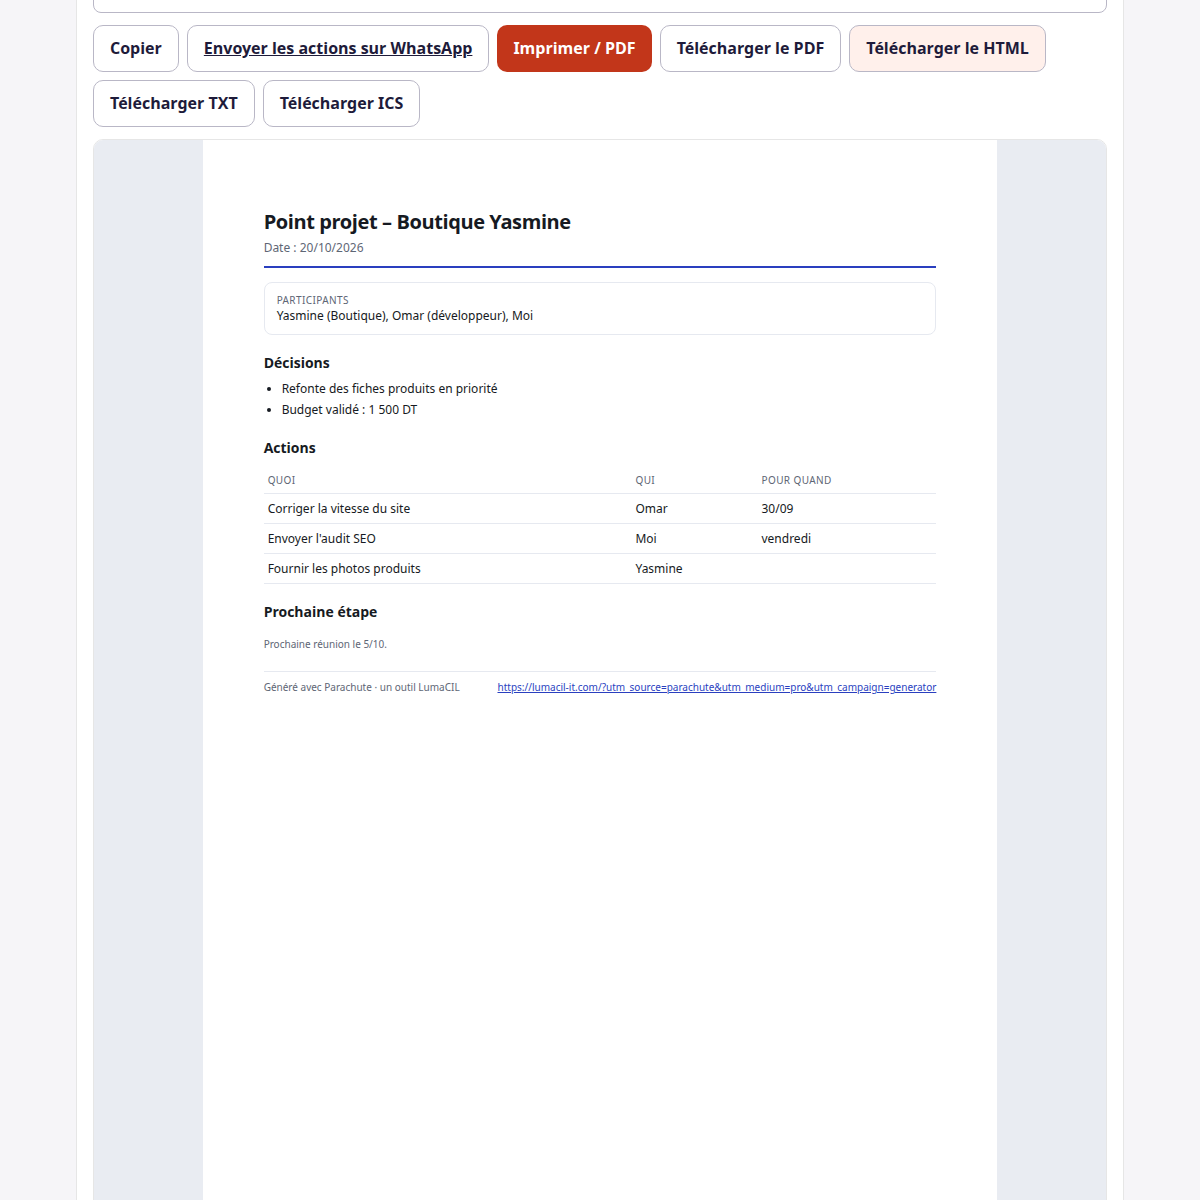Download the text file via Télécharger TXT

pyautogui.click(x=174, y=103)
